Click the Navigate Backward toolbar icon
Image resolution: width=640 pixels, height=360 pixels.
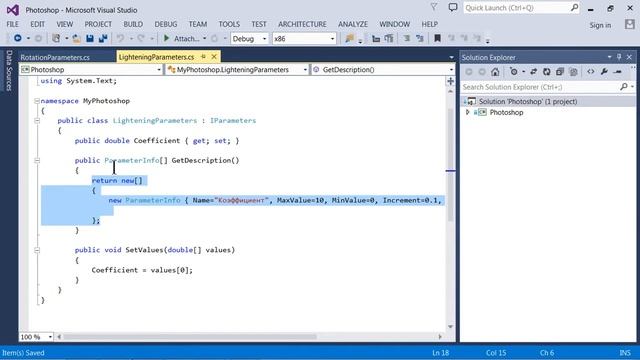coord(18,38)
